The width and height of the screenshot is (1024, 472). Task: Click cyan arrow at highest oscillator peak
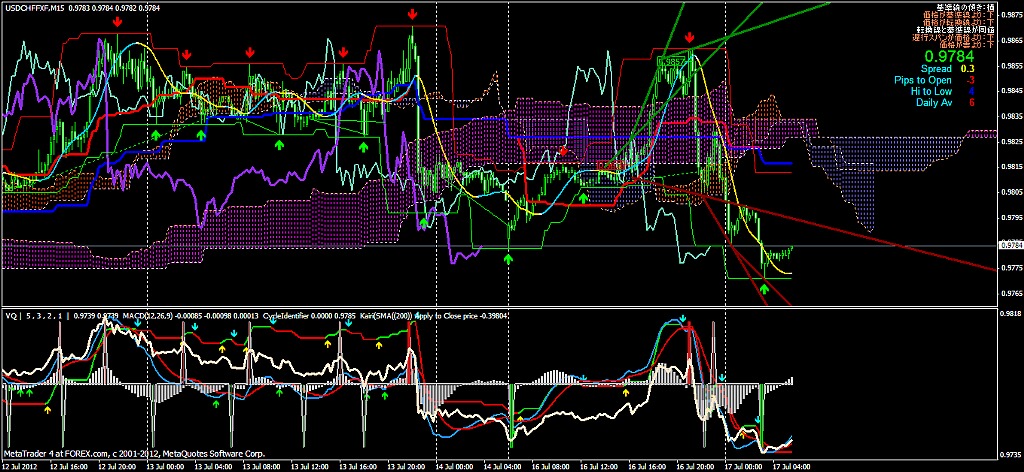683,320
